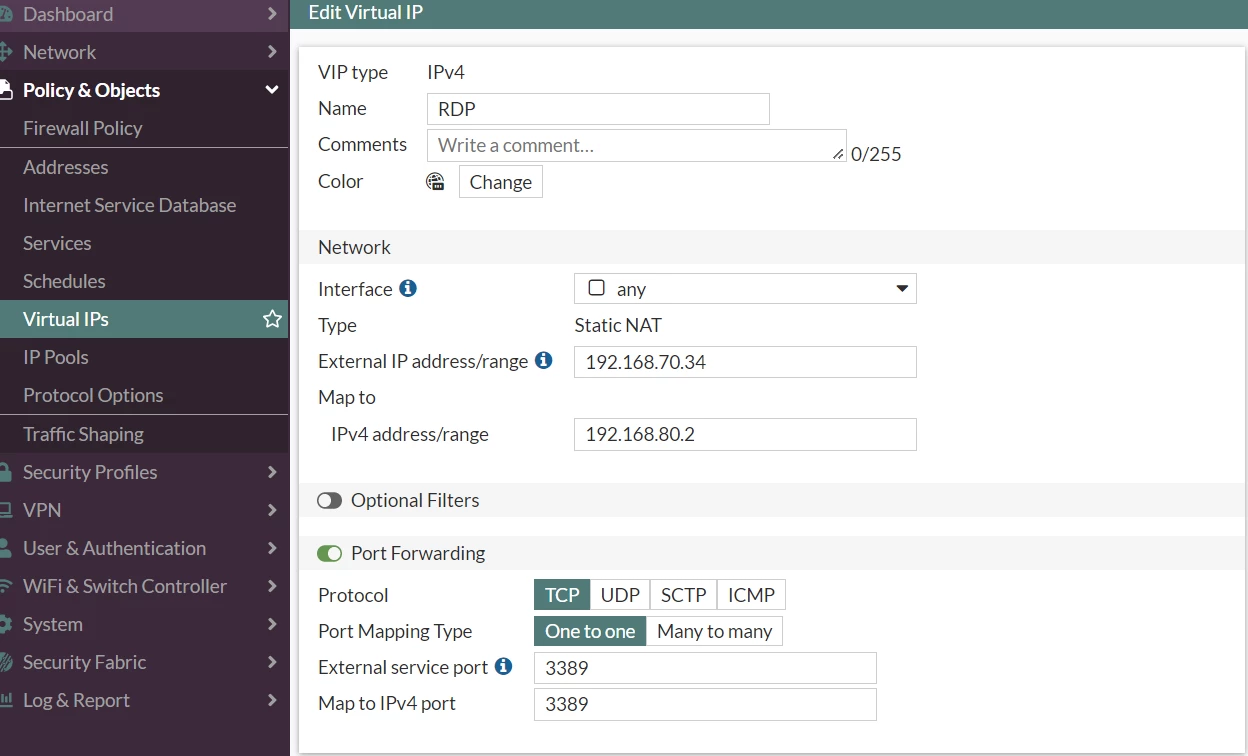Select ICMP protocol
Screen dimensions: 1248x756
tap(751, 595)
